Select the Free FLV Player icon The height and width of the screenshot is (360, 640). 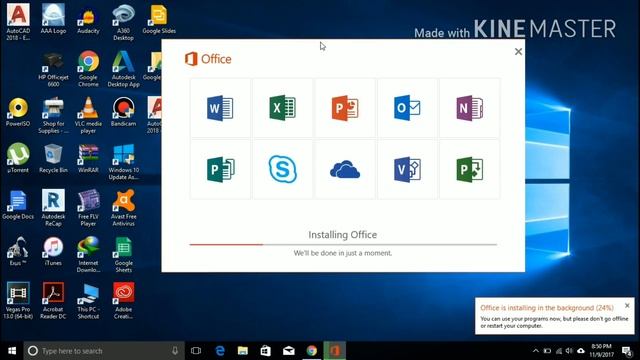88,207
